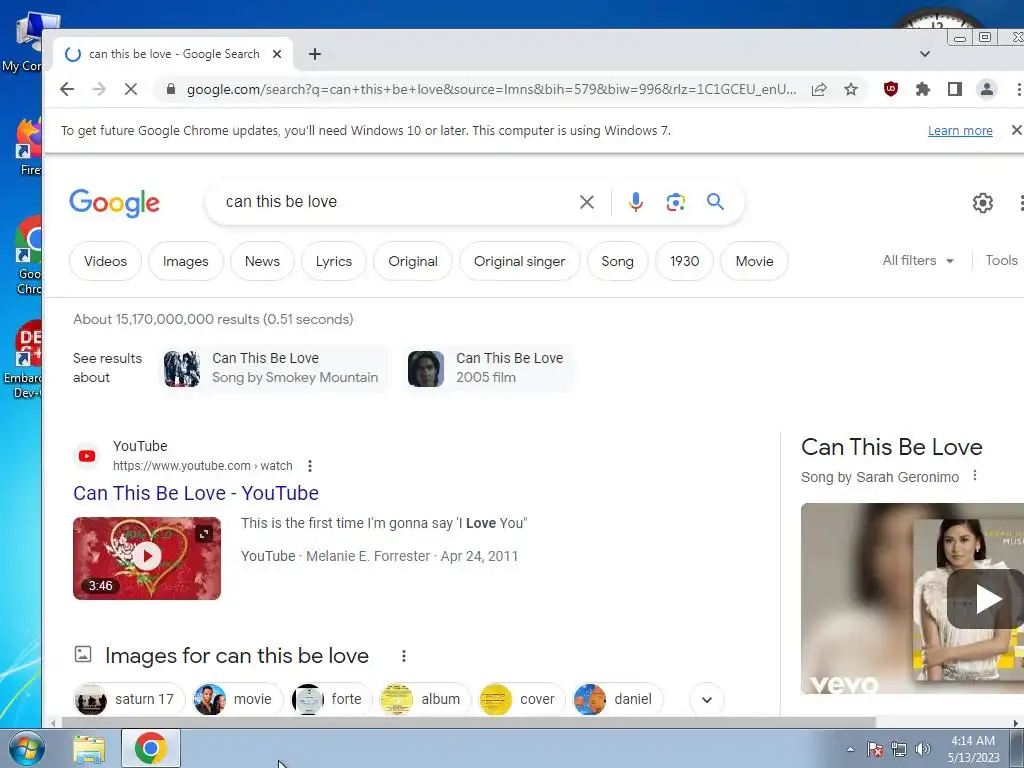Start voice search microphone
The image size is (1024, 768).
pos(635,202)
